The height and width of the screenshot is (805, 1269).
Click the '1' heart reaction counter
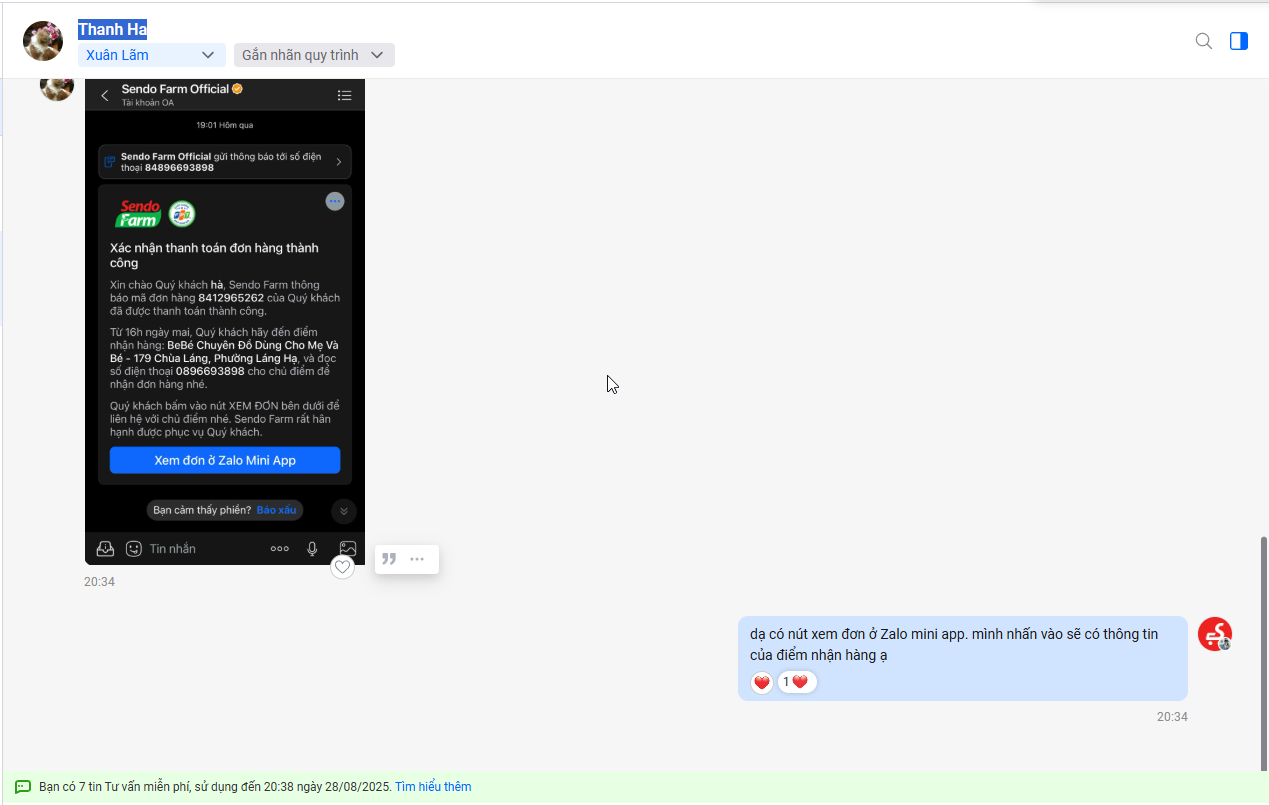797,682
